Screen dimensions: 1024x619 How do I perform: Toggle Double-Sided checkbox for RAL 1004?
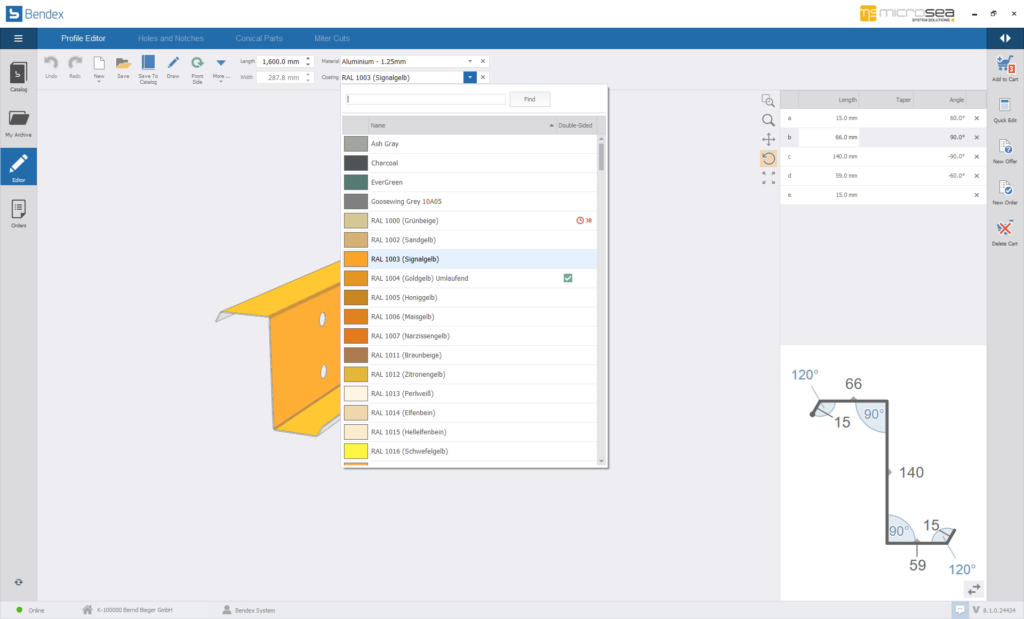(567, 278)
